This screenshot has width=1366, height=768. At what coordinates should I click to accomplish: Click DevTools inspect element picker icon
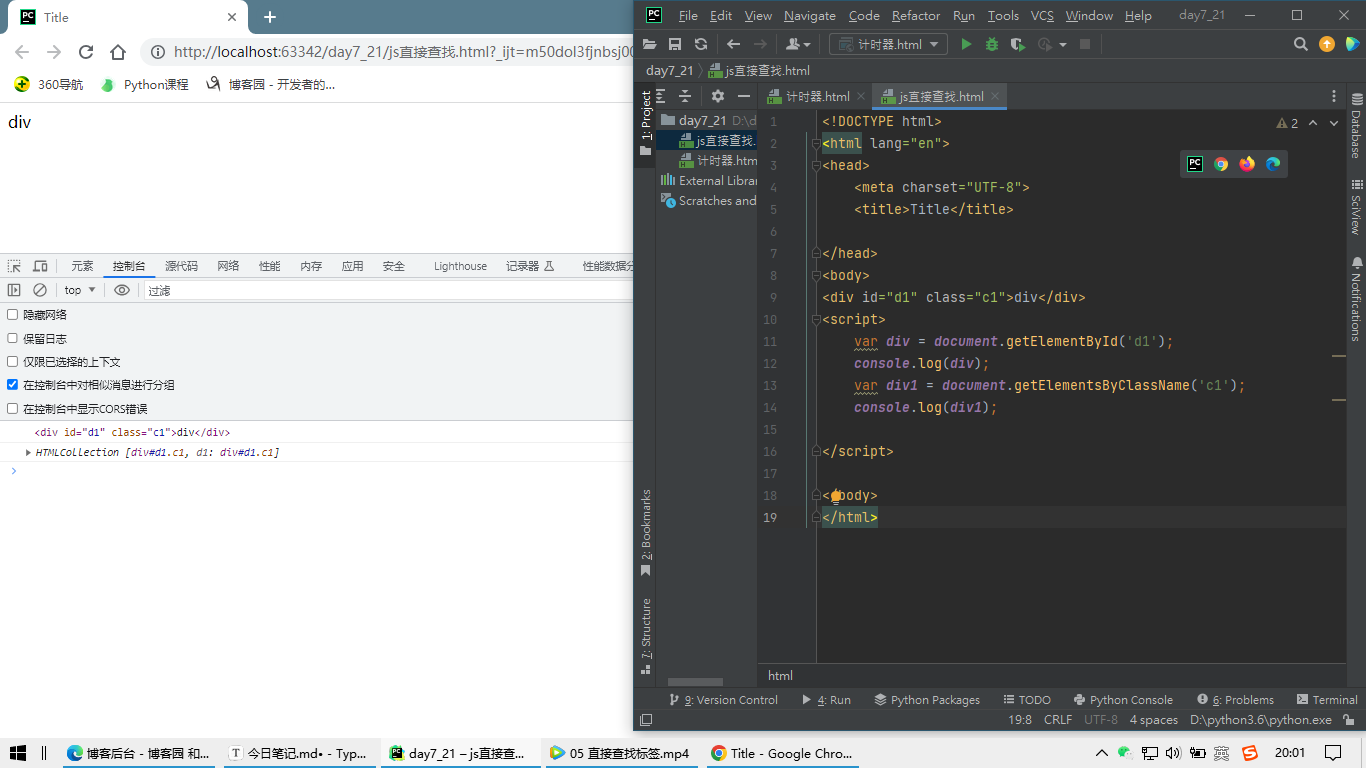pos(14,266)
